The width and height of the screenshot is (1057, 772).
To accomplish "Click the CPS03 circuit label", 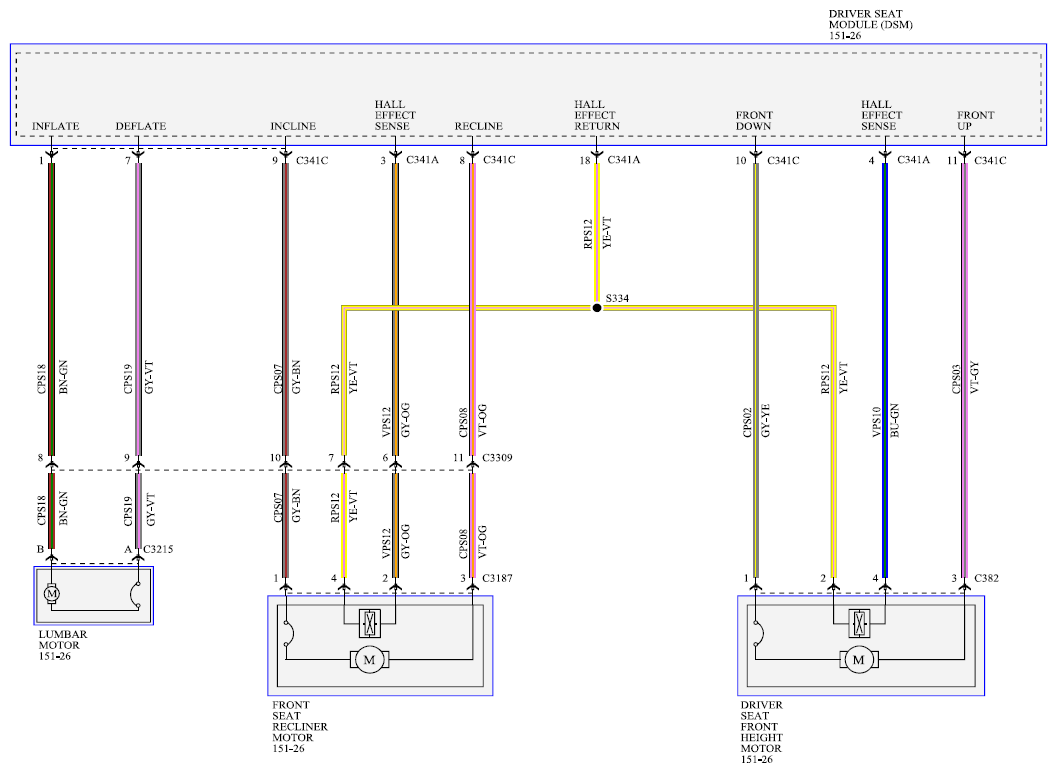I will (x=956, y=380).
